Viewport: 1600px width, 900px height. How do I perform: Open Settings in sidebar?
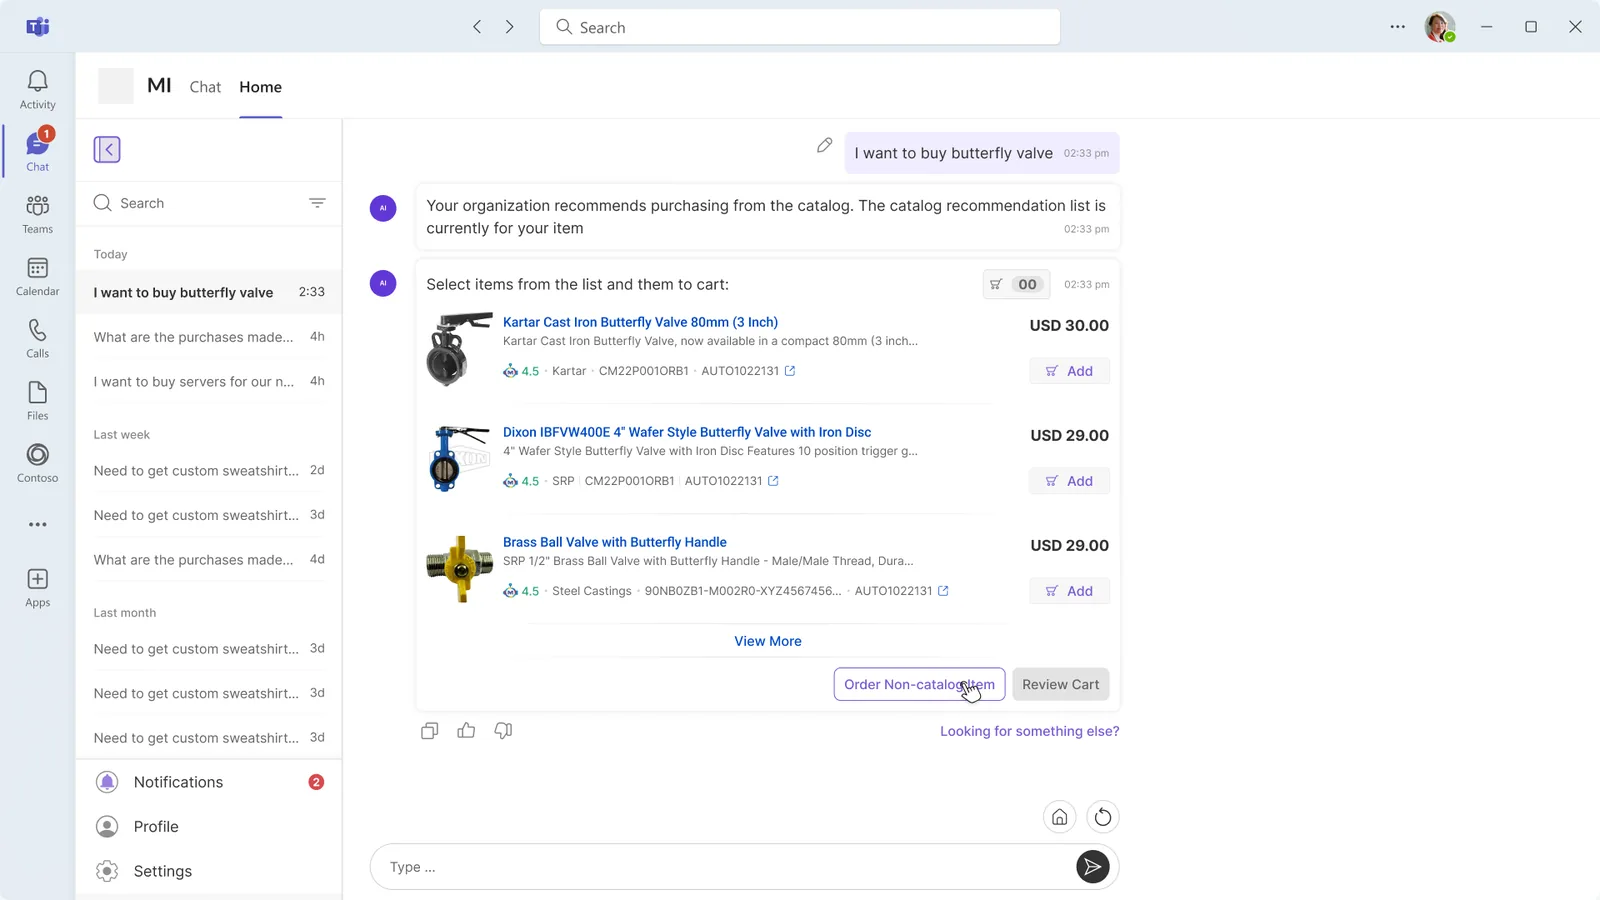pyautogui.click(x=209, y=871)
